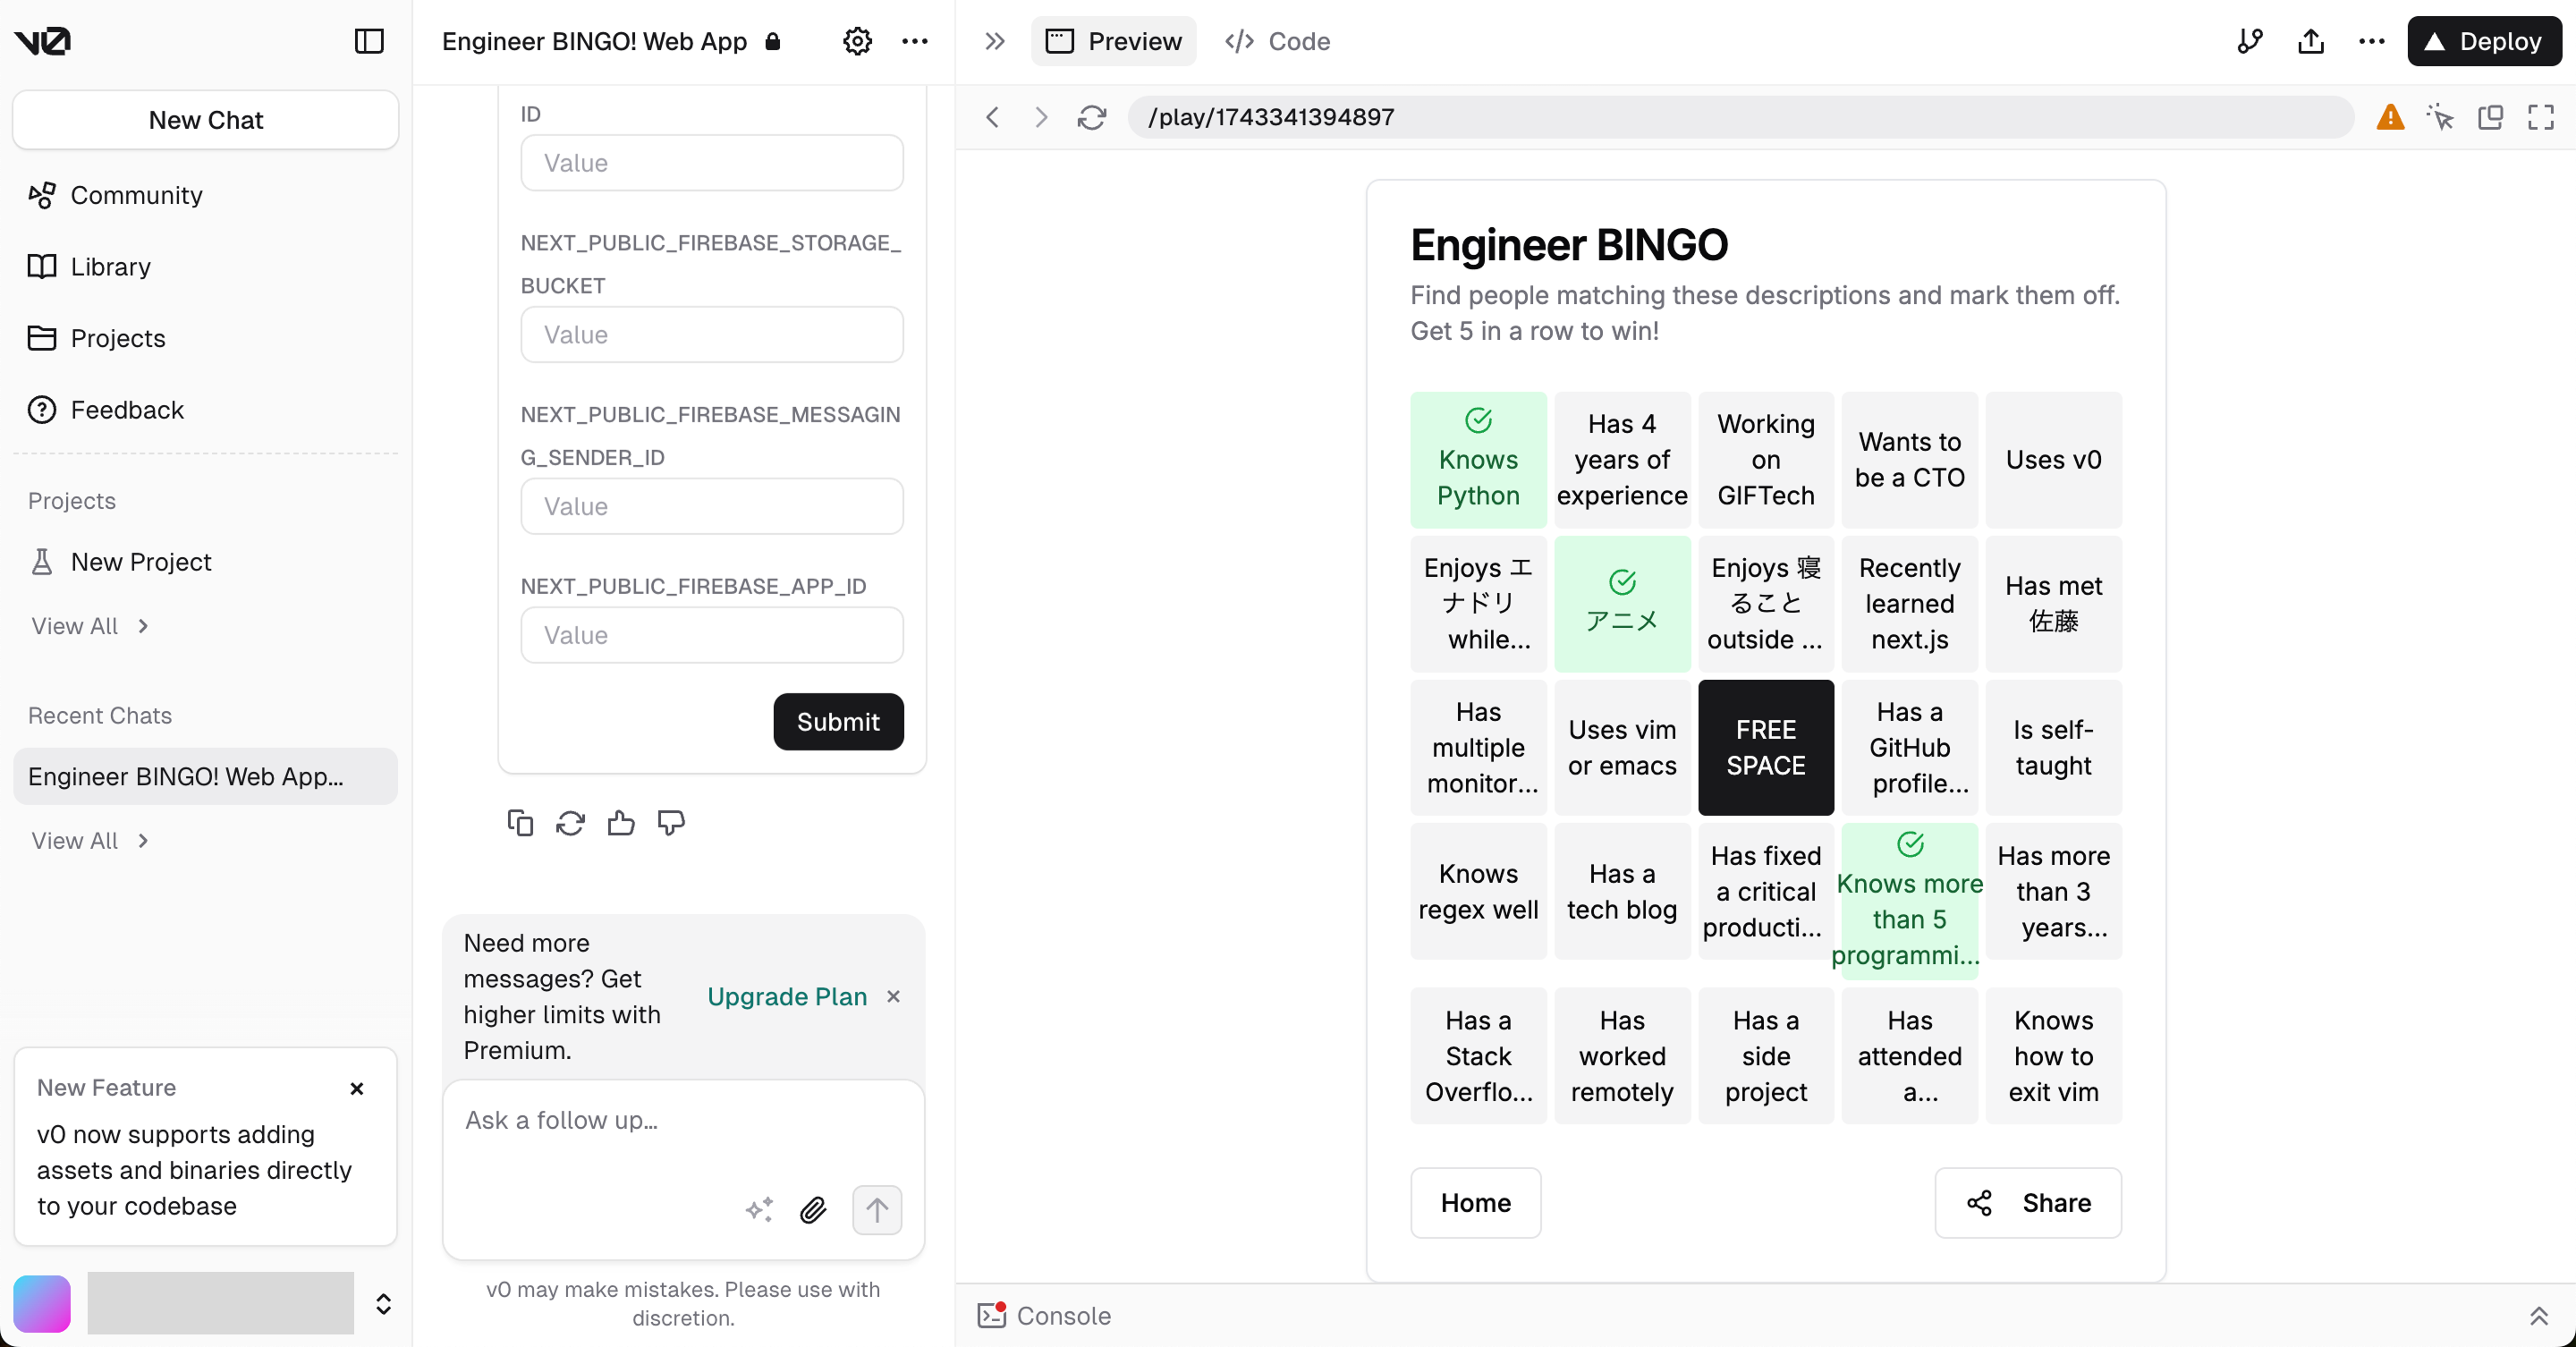Click the refresh preview icon

pyautogui.click(x=1091, y=117)
